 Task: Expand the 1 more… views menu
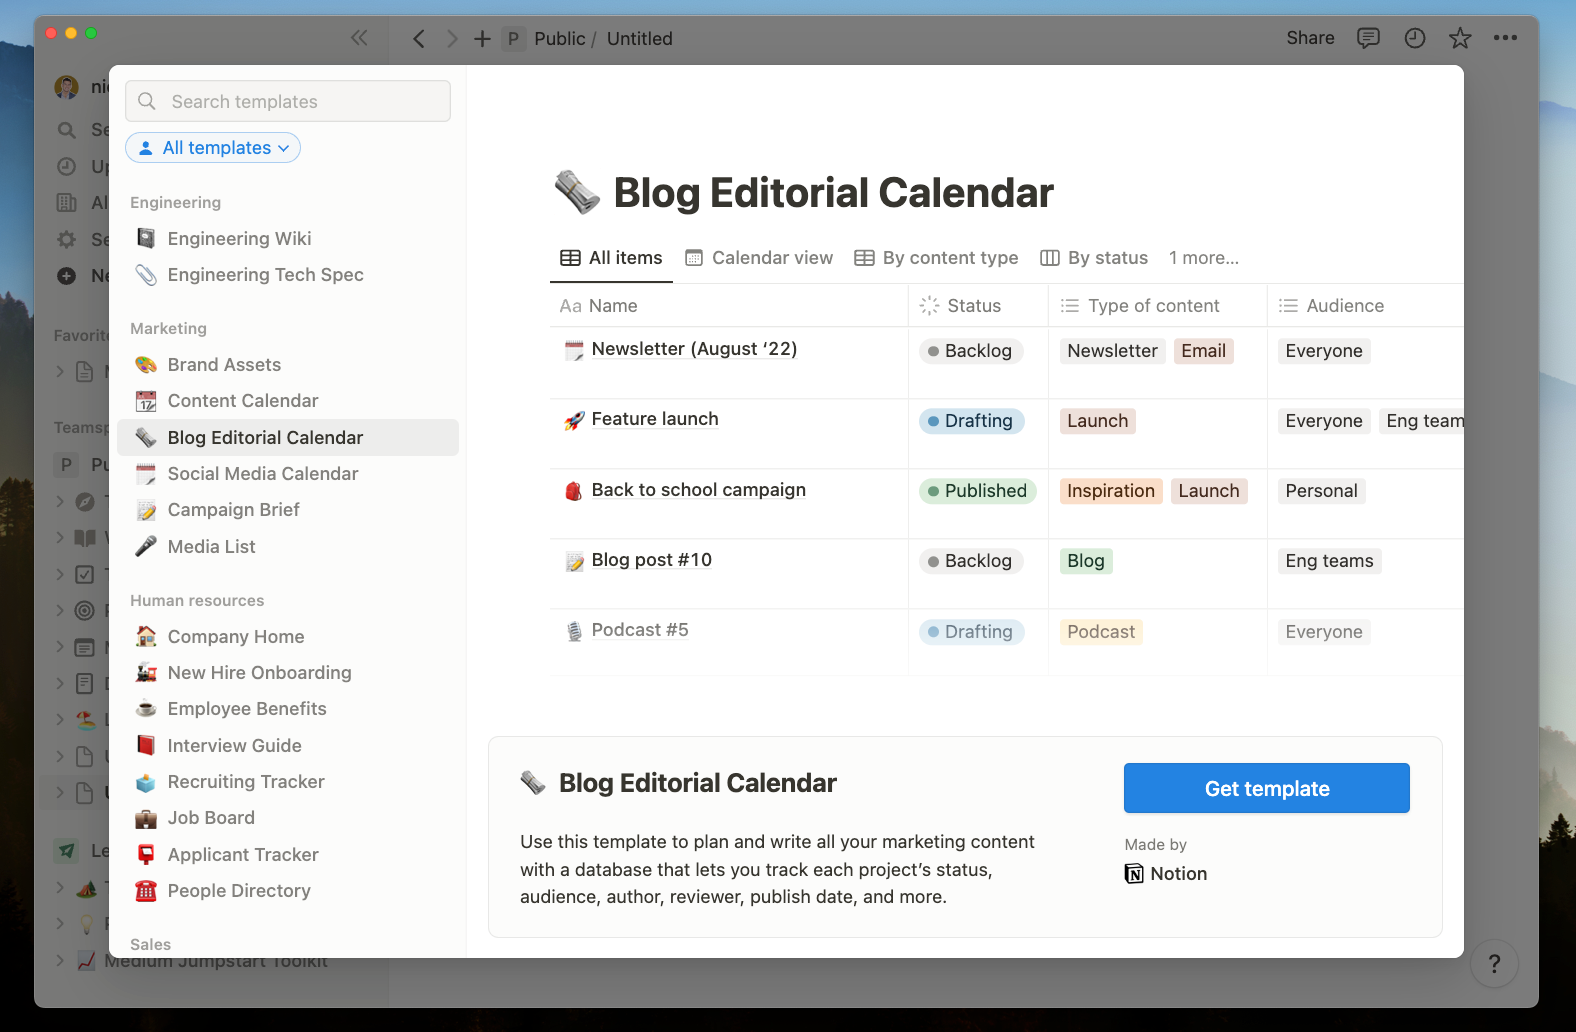(1203, 258)
